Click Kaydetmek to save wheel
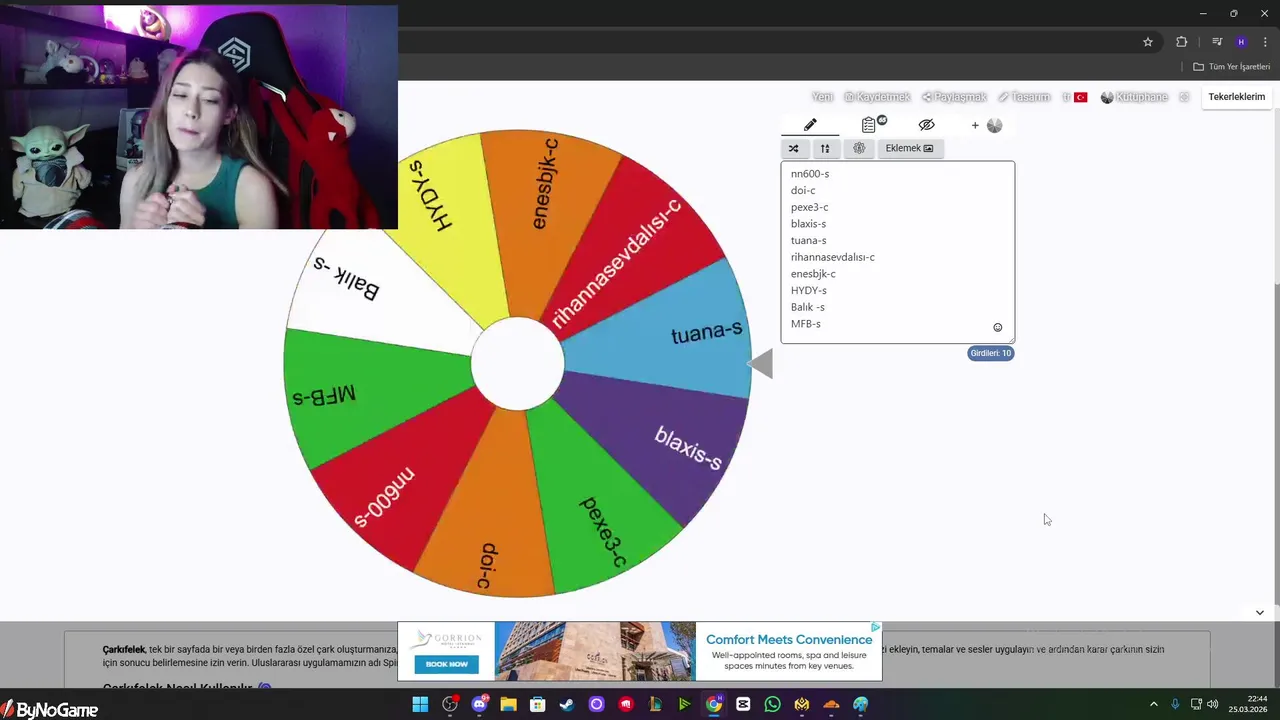 tap(877, 97)
